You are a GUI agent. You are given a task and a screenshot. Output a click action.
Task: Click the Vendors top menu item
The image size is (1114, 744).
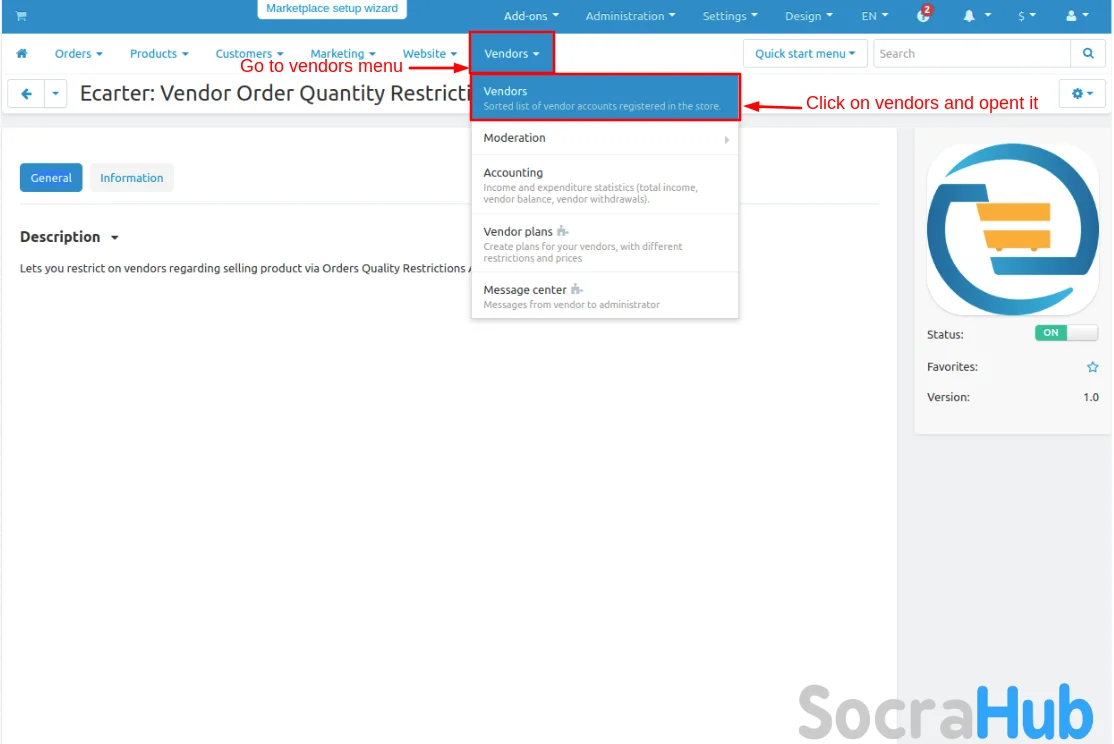point(512,53)
